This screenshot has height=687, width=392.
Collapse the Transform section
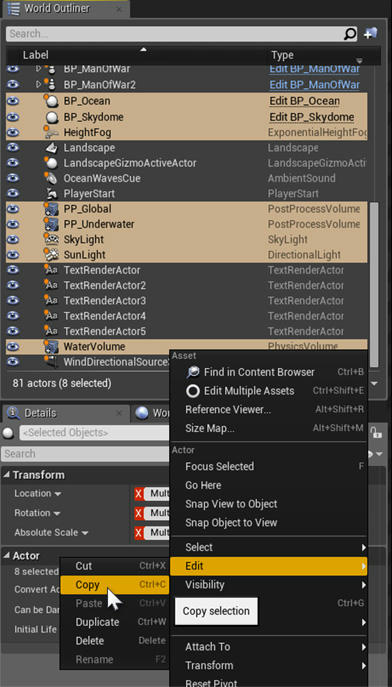click(7, 475)
